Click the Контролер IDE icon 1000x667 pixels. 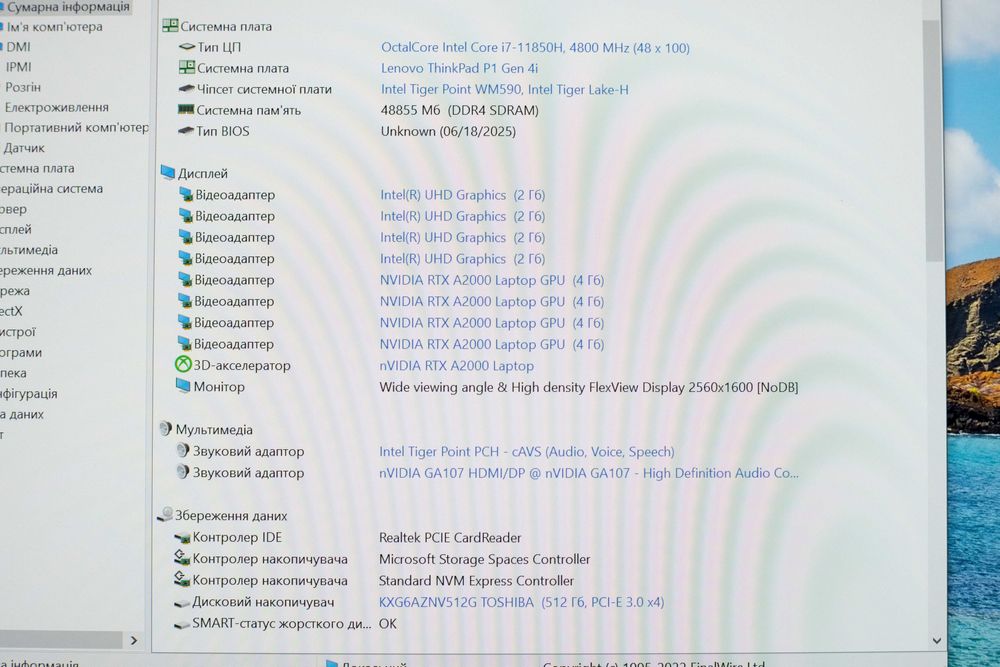(x=182, y=538)
